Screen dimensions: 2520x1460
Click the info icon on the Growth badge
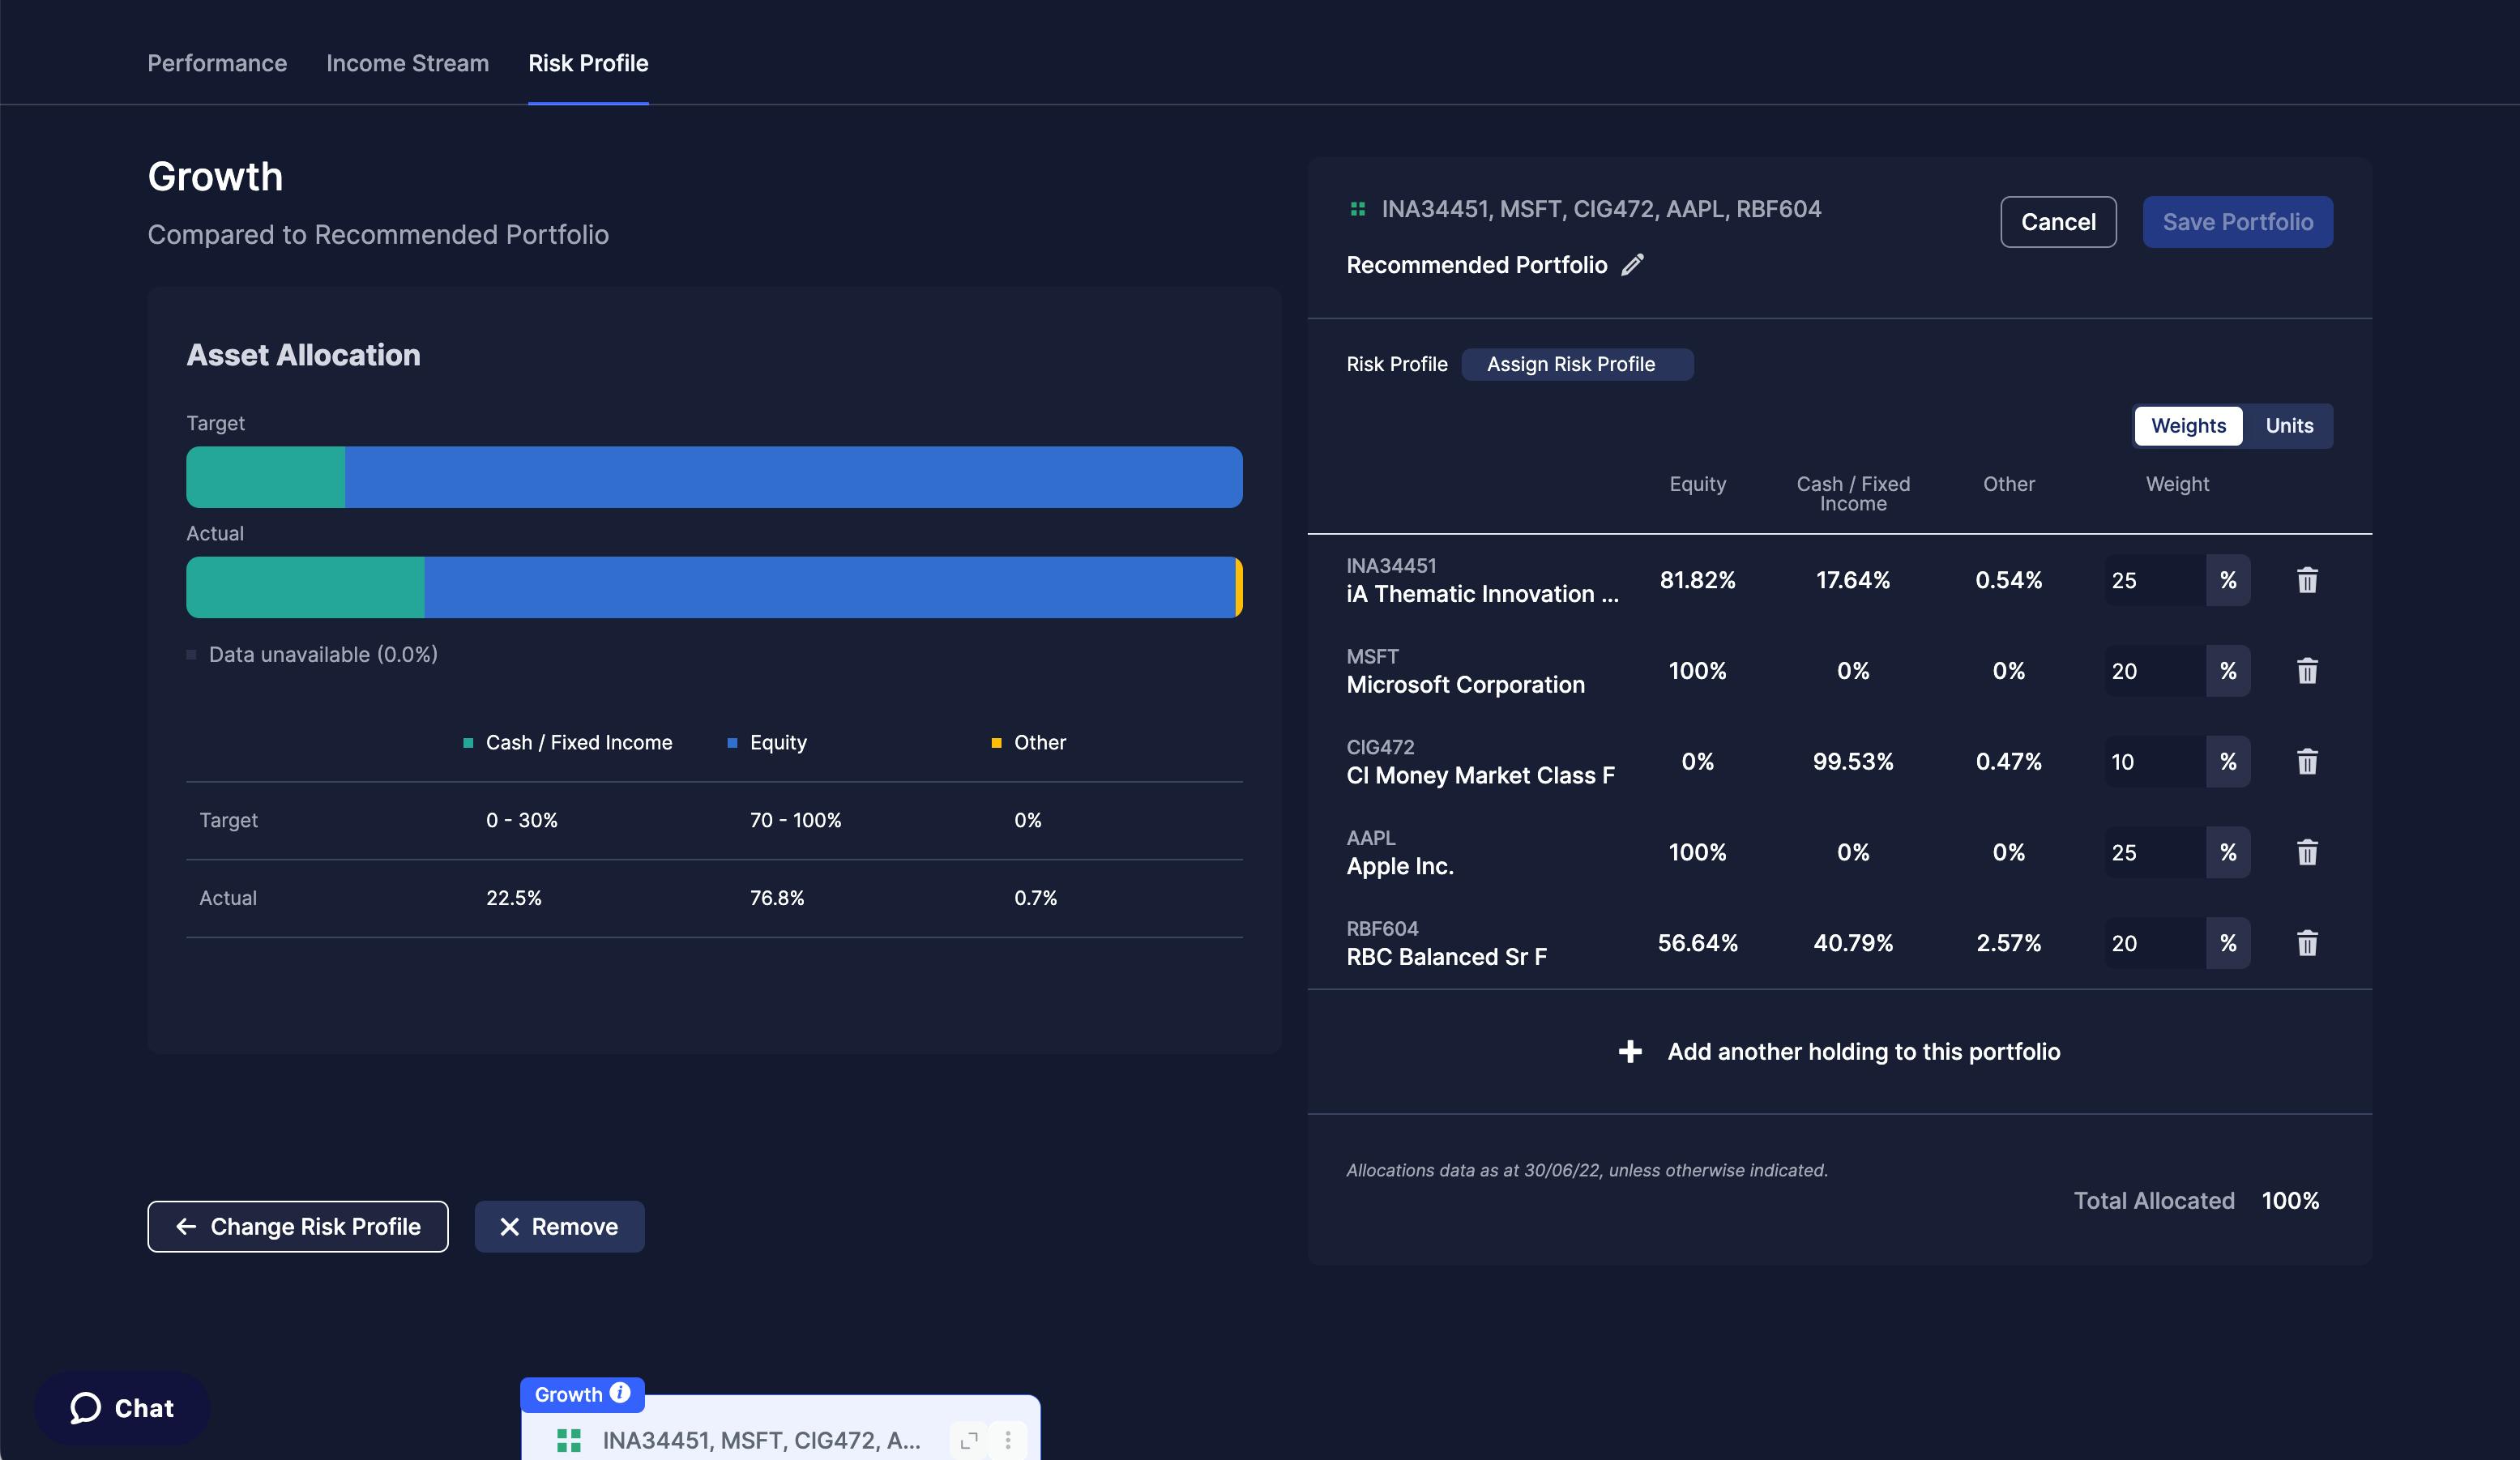click(618, 1394)
